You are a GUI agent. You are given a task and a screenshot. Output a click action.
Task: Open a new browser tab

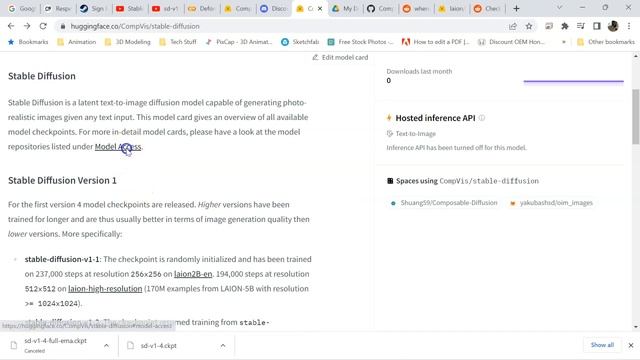(516, 9)
